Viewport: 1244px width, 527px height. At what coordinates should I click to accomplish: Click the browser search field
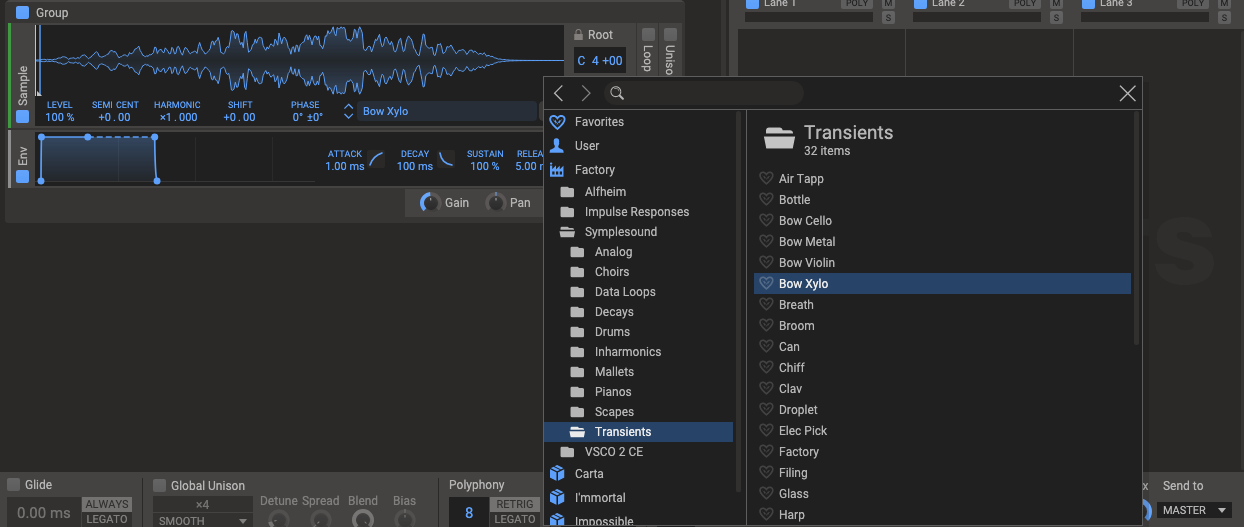[x=710, y=93]
